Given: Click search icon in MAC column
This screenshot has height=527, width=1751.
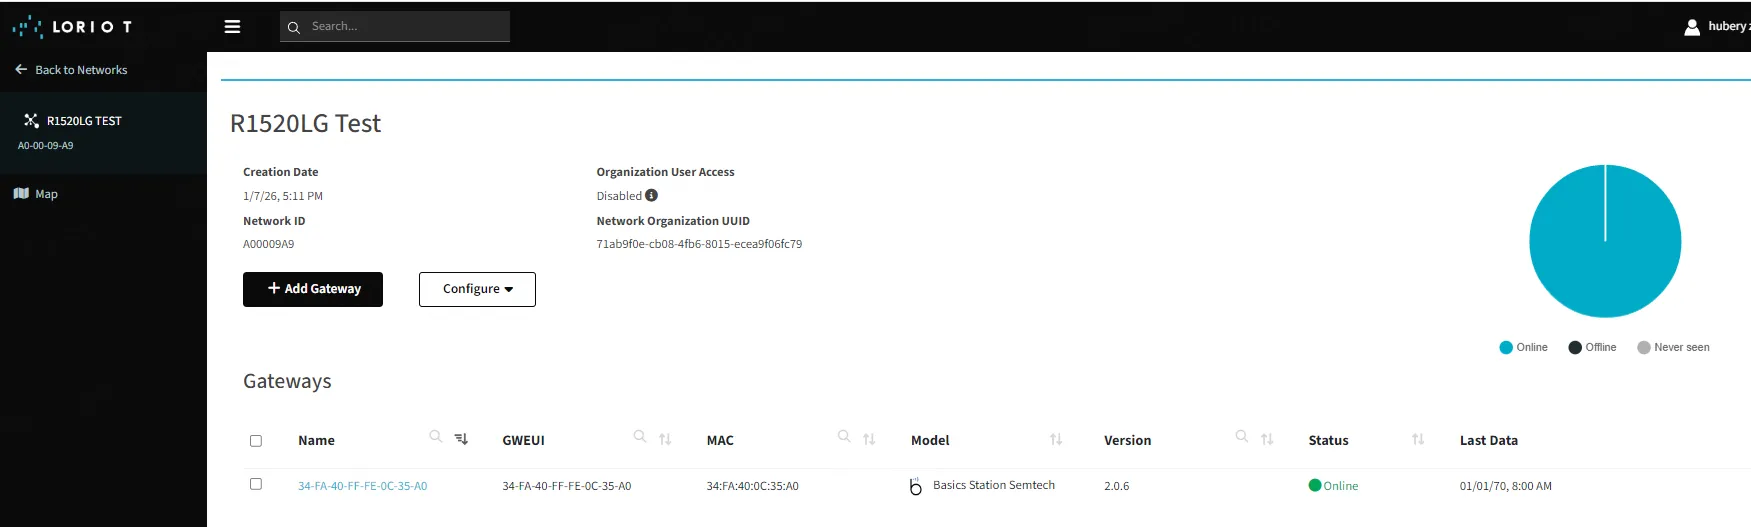Looking at the screenshot, I should (x=844, y=437).
